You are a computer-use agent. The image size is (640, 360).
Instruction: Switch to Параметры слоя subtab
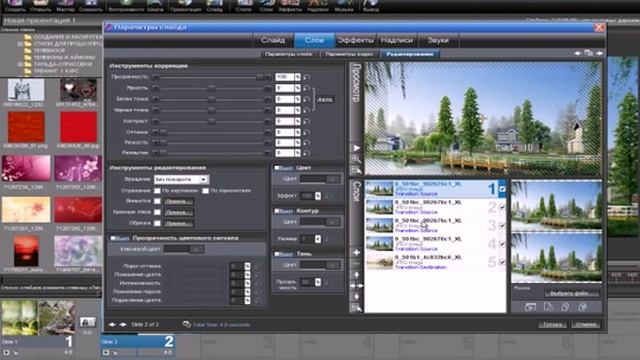[x=289, y=54]
